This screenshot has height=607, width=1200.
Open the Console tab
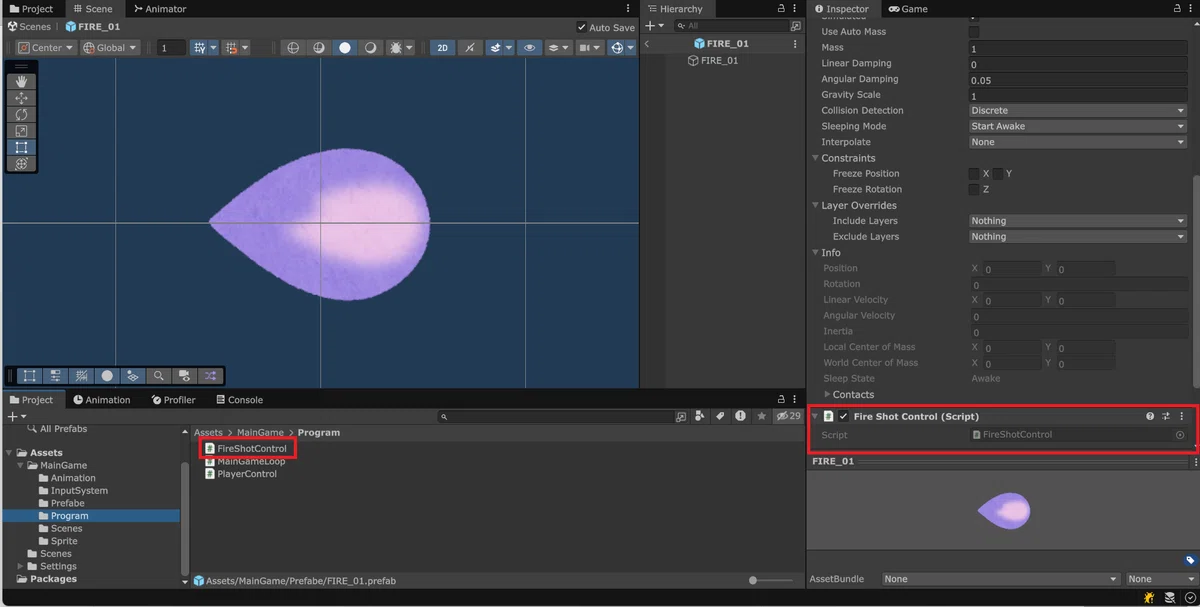[x=238, y=400]
